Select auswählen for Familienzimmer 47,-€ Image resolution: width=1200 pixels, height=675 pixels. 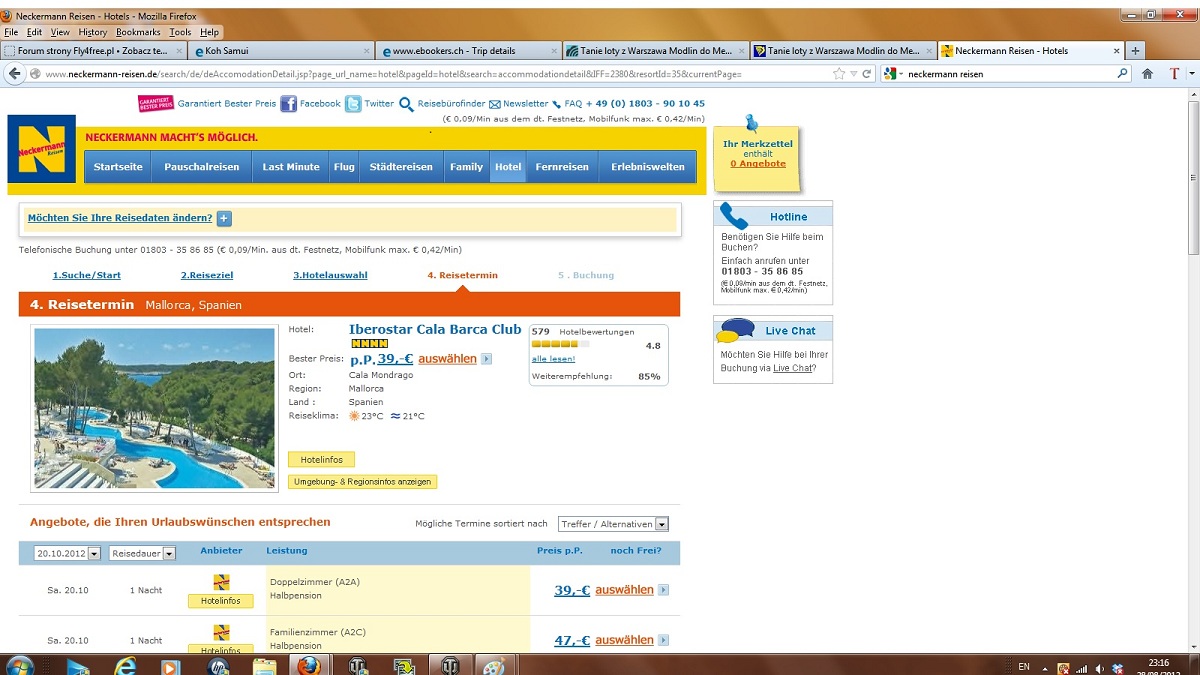pos(624,640)
